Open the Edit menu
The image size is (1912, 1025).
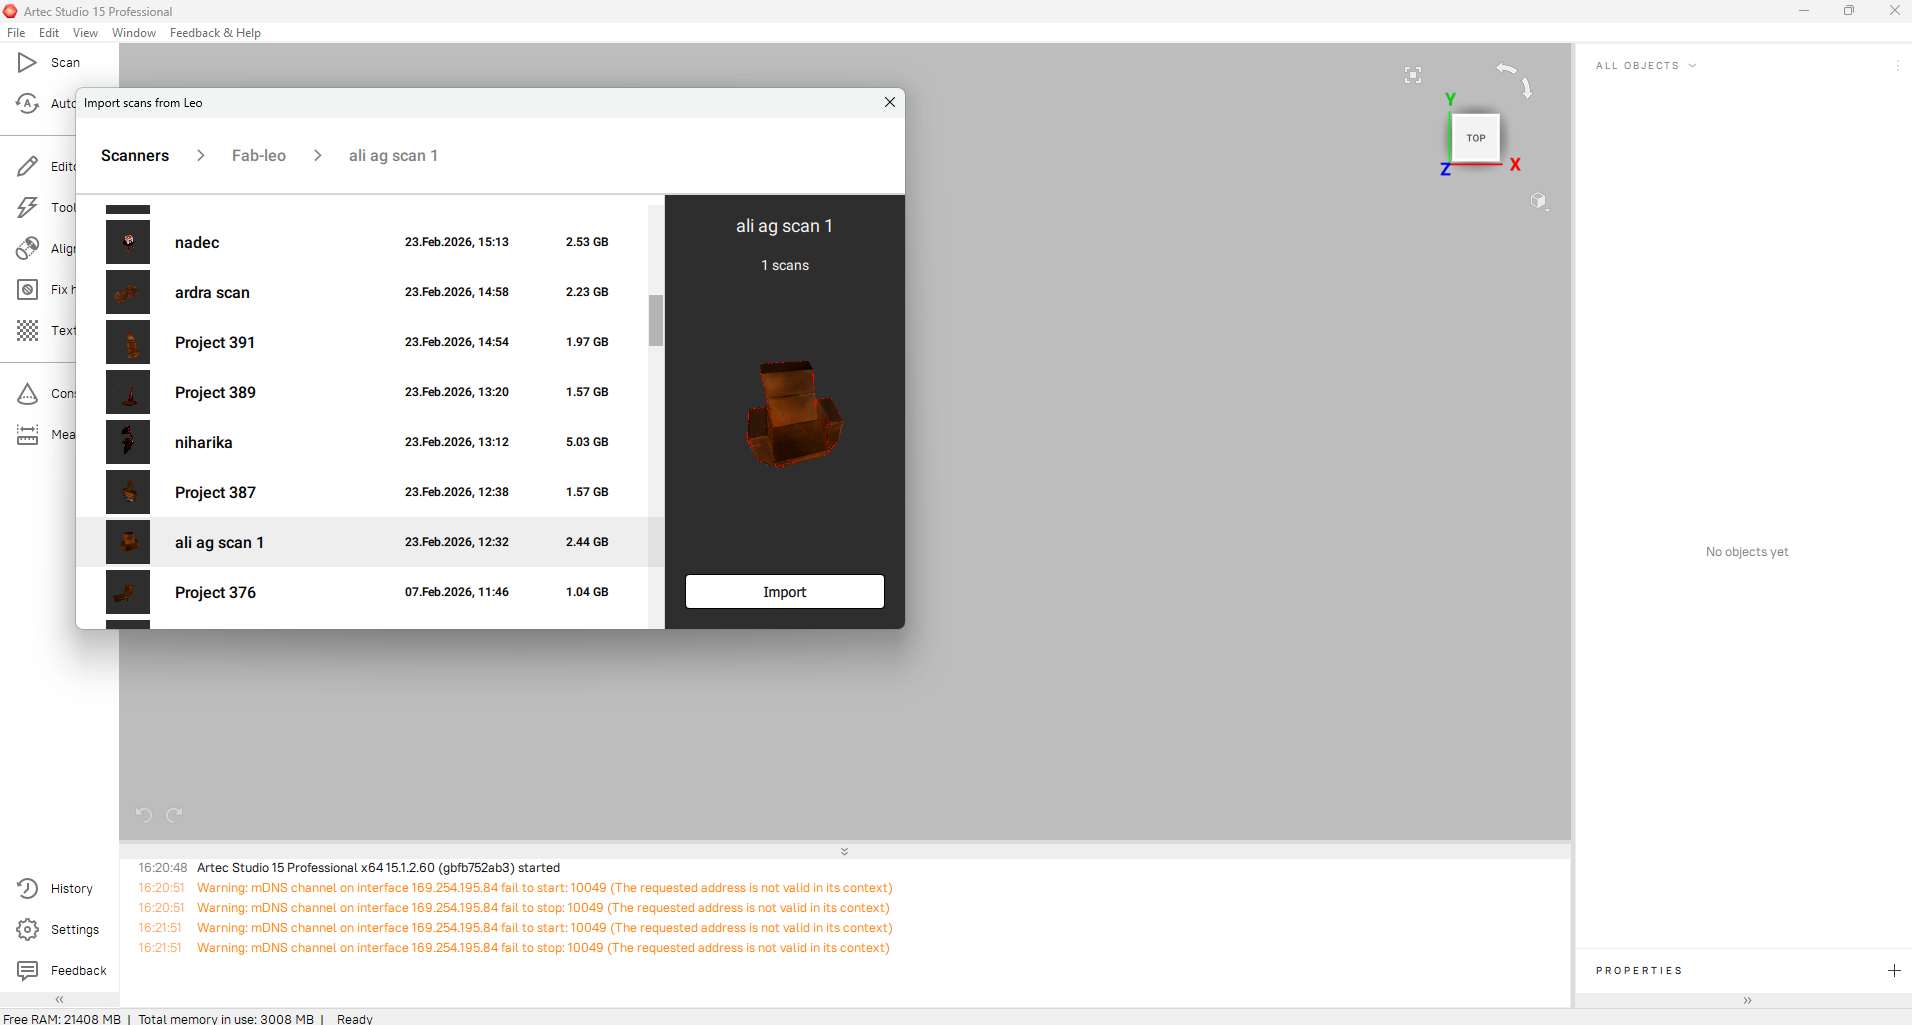[49, 33]
